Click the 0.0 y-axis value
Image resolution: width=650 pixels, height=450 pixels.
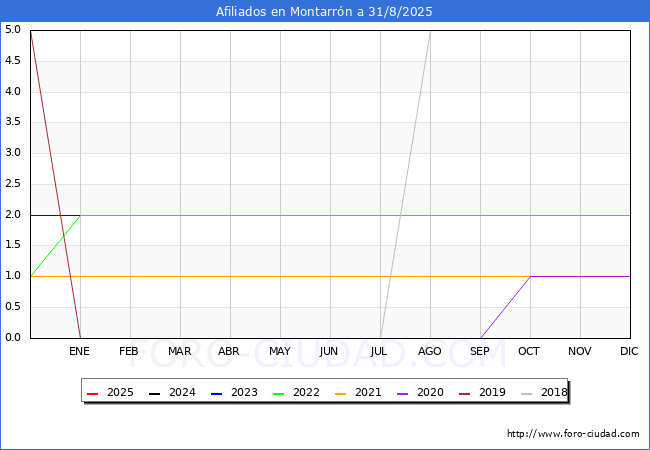coord(13,338)
